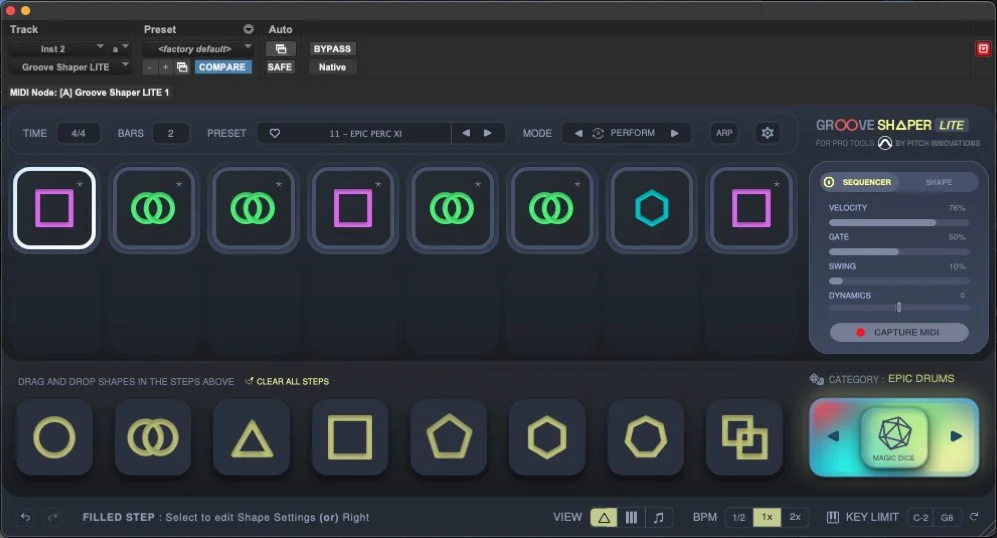Pick the hexagon shape from palette
997x538 pixels.
coord(547,438)
